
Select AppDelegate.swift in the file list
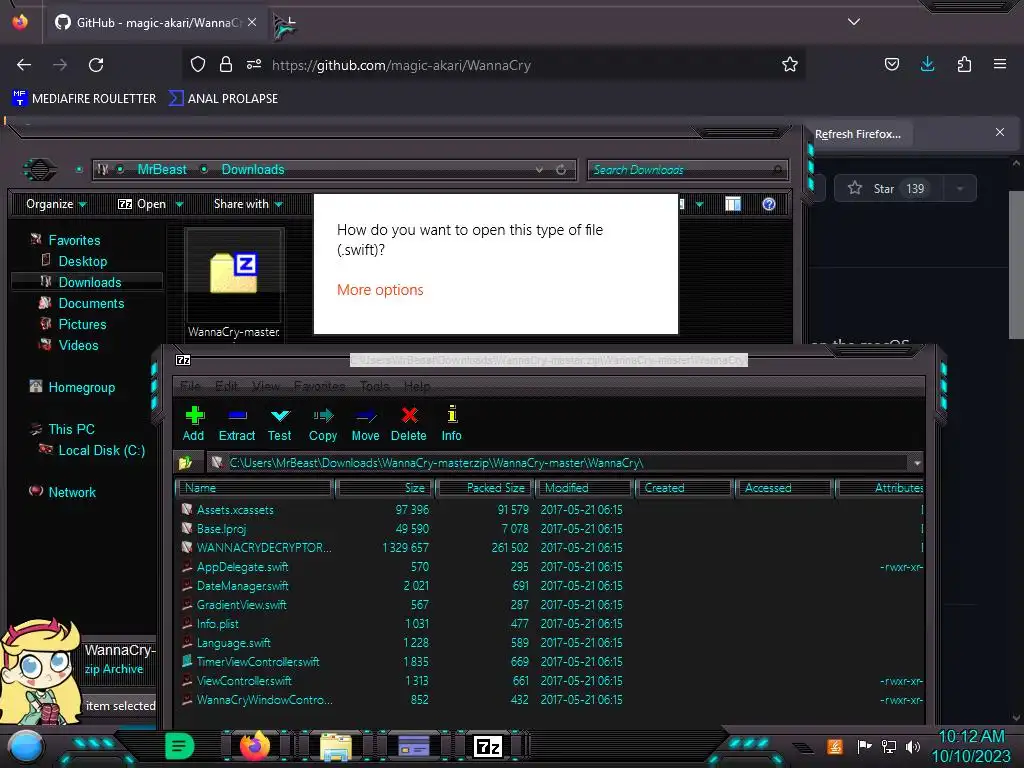(242, 566)
